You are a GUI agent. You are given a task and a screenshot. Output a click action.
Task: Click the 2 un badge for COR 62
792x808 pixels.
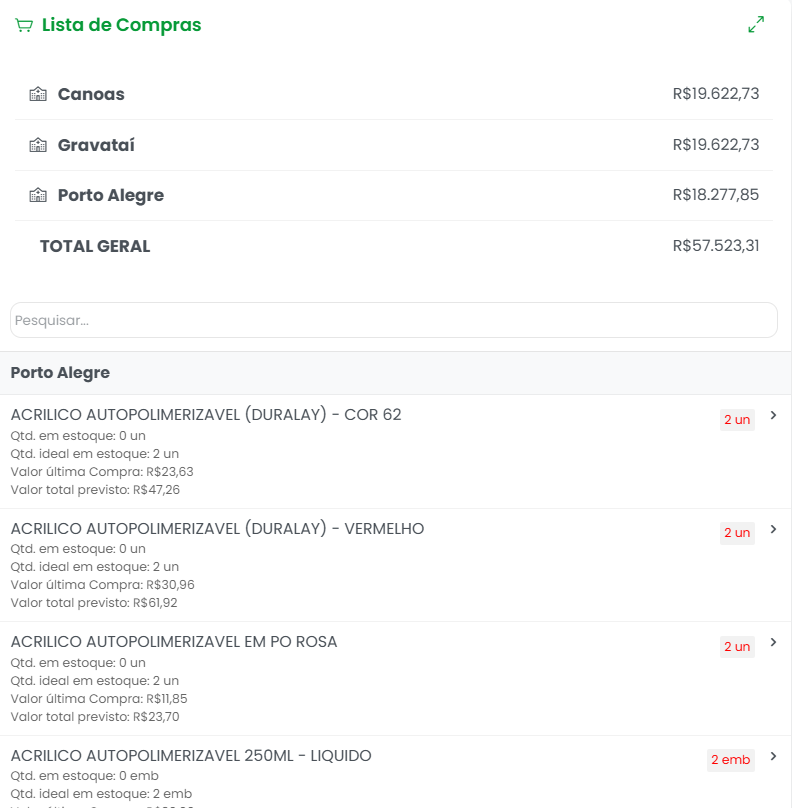pyautogui.click(x=736, y=420)
